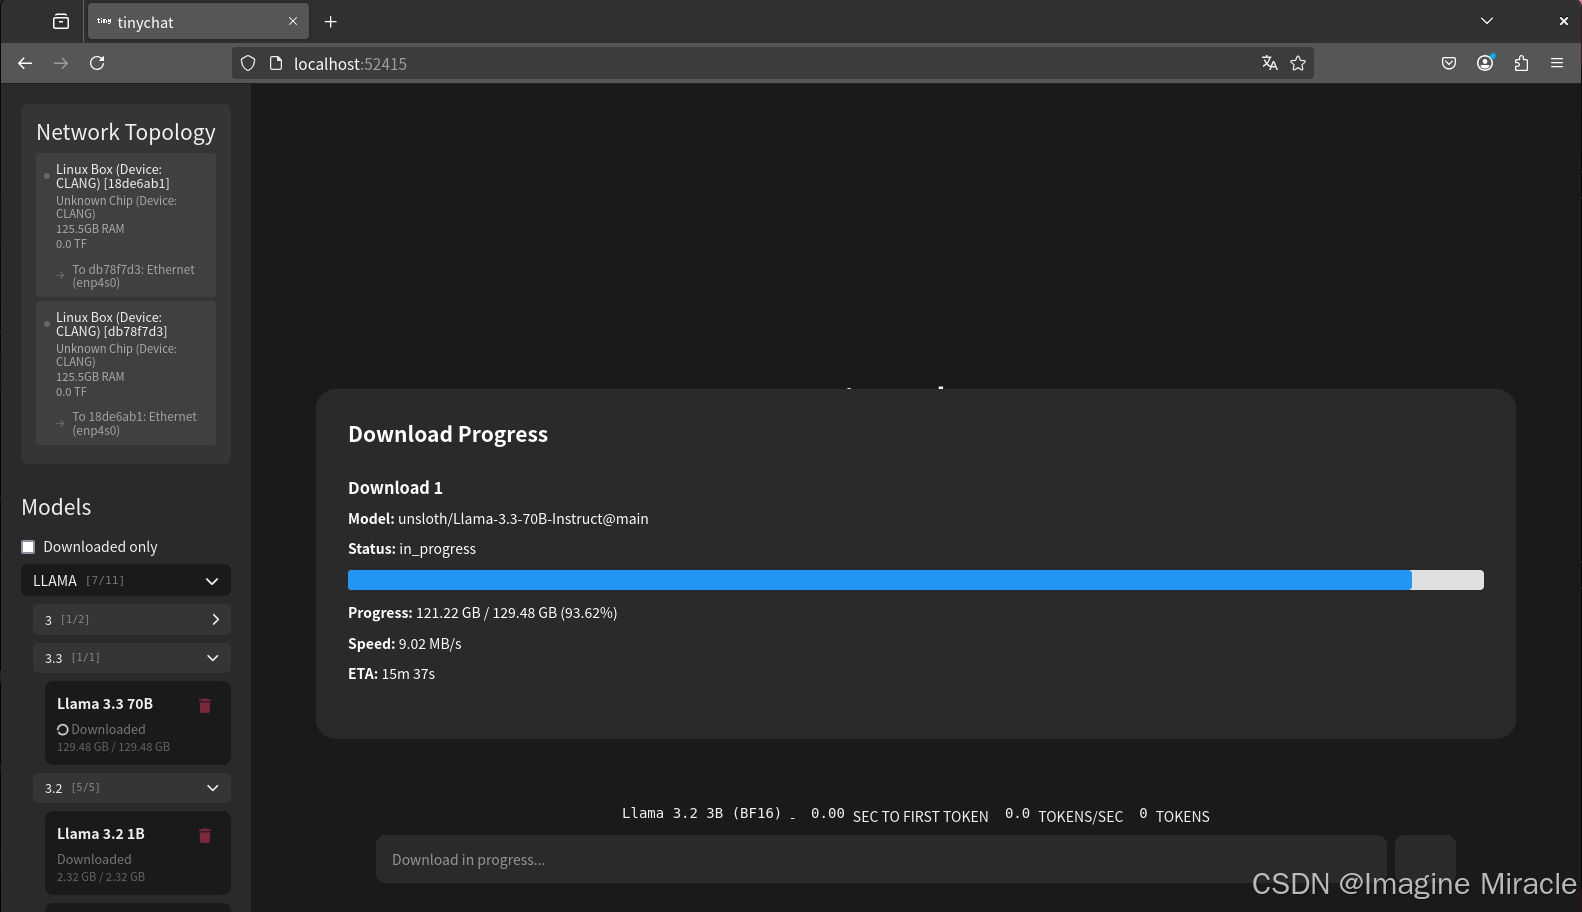1582x912 pixels.
Task: Delete the Llama 3.3 70B model
Action: pos(205,706)
